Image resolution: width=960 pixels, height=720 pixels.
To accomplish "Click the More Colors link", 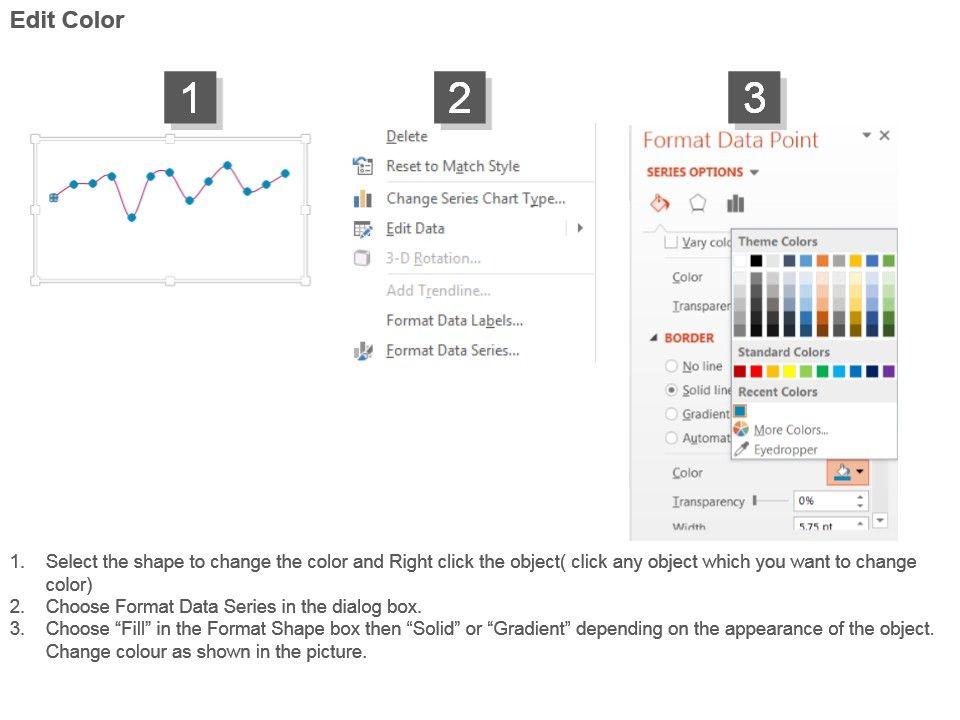I will [x=790, y=430].
